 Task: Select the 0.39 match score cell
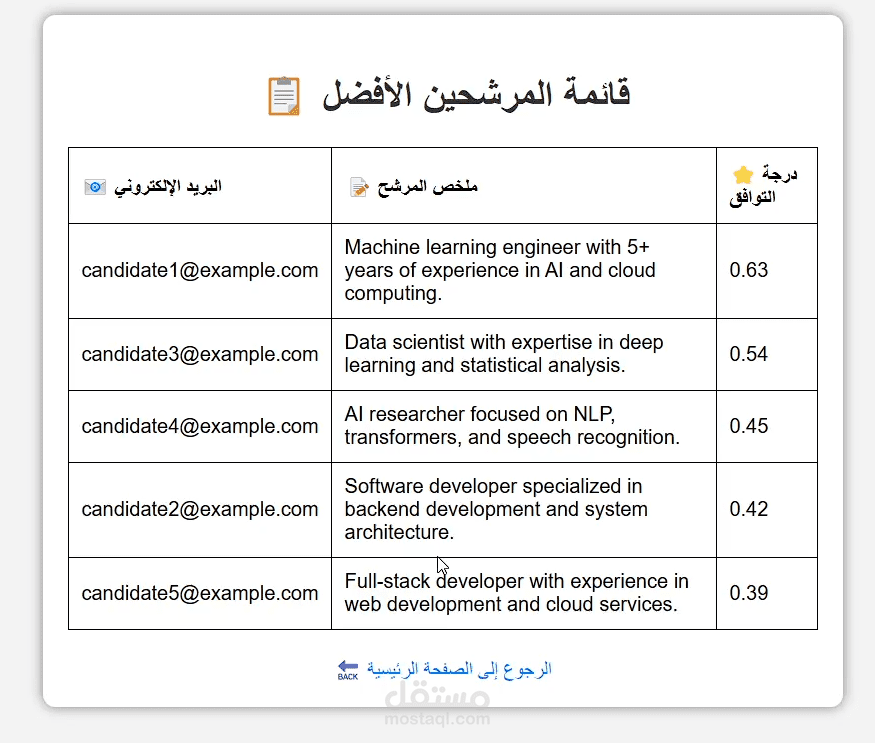click(x=749, y=593)
